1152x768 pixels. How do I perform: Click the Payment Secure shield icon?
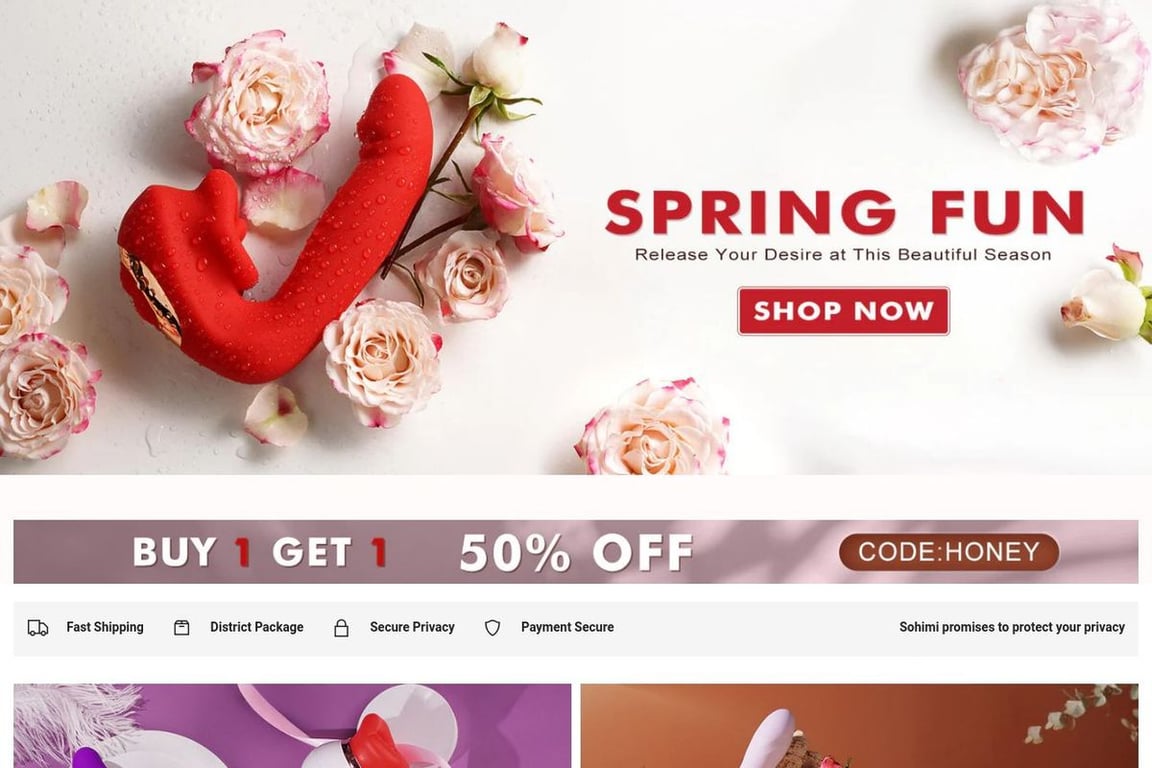[x=492, y=628]
